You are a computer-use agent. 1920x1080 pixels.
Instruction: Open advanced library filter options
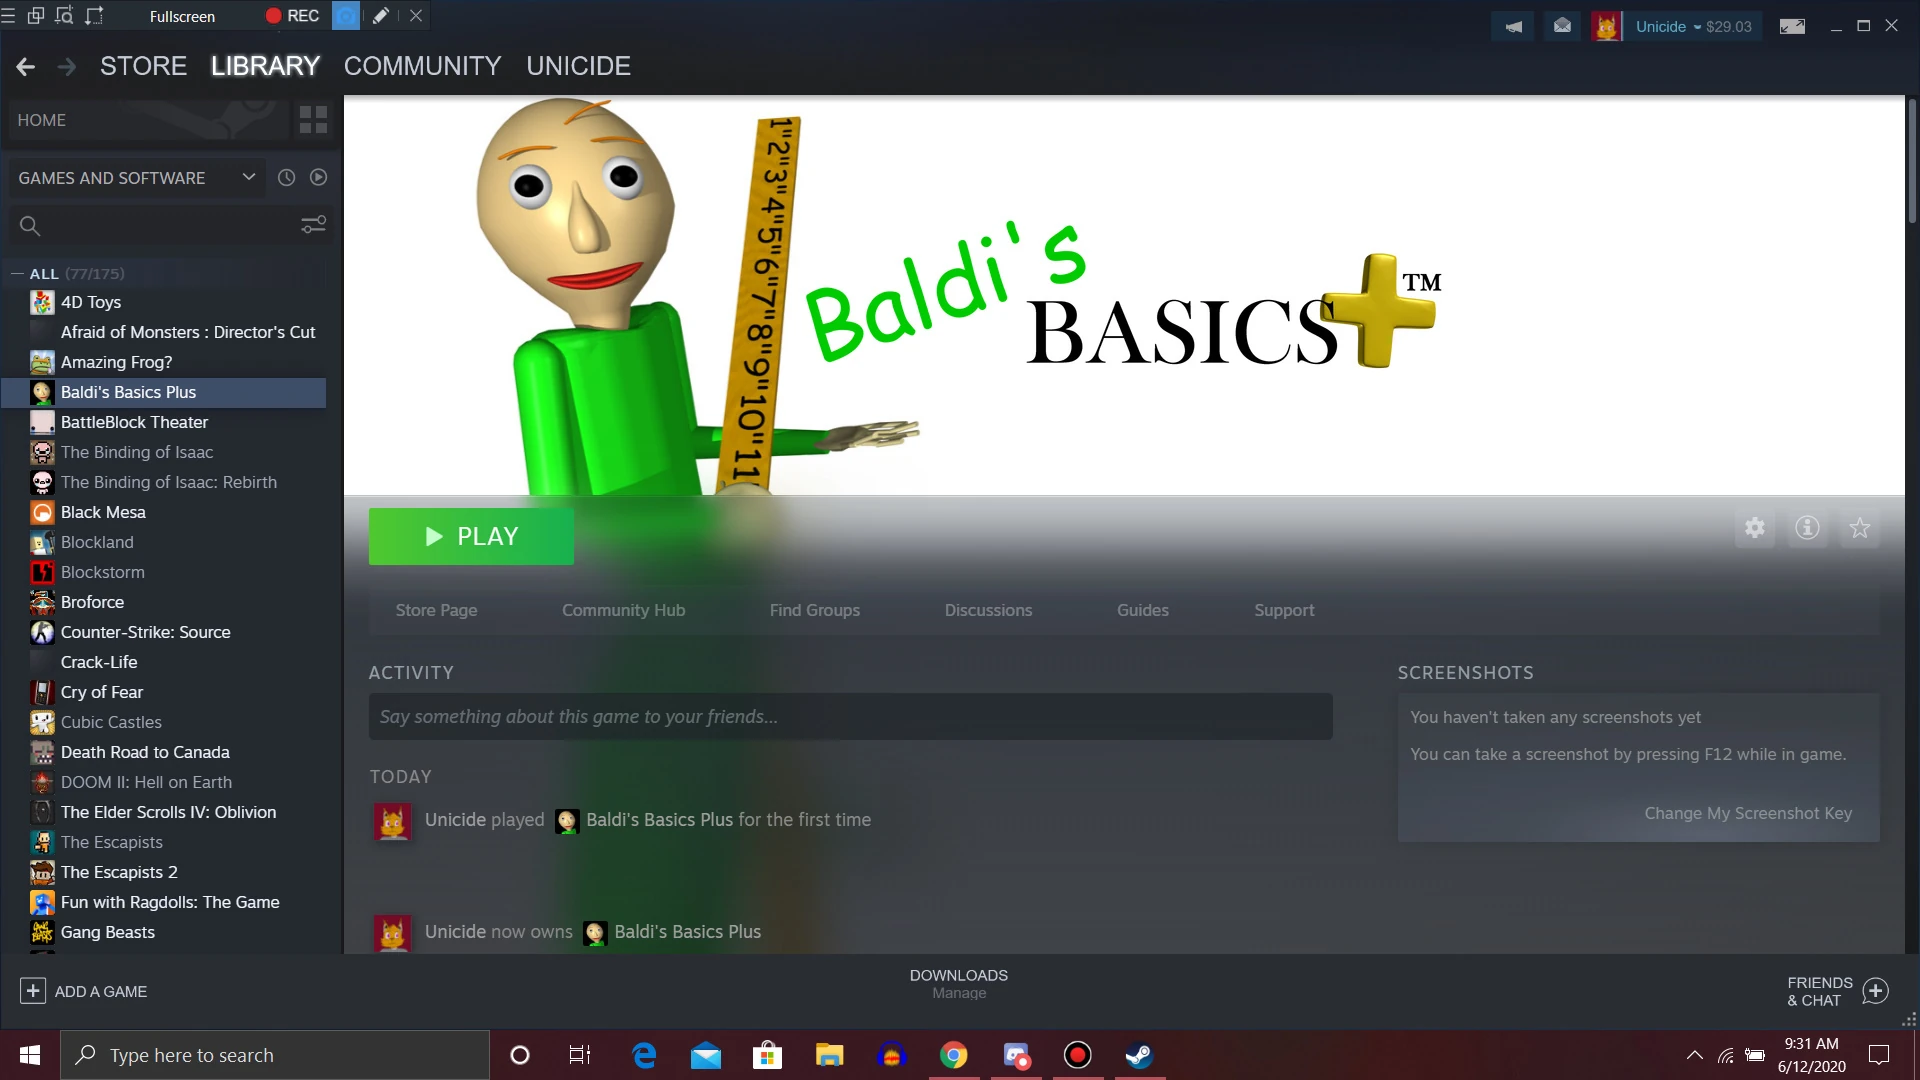click(x=313, y=225)
